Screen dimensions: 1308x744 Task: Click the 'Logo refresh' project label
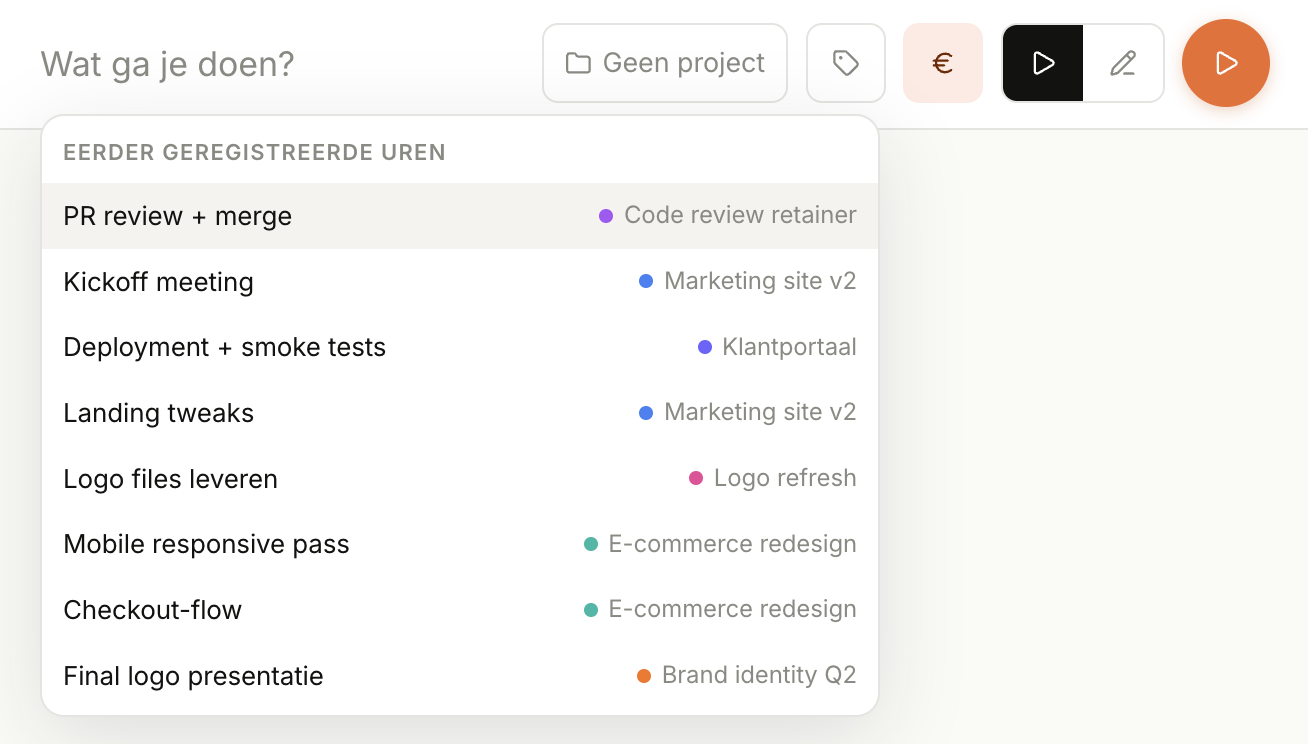point(785,478)
